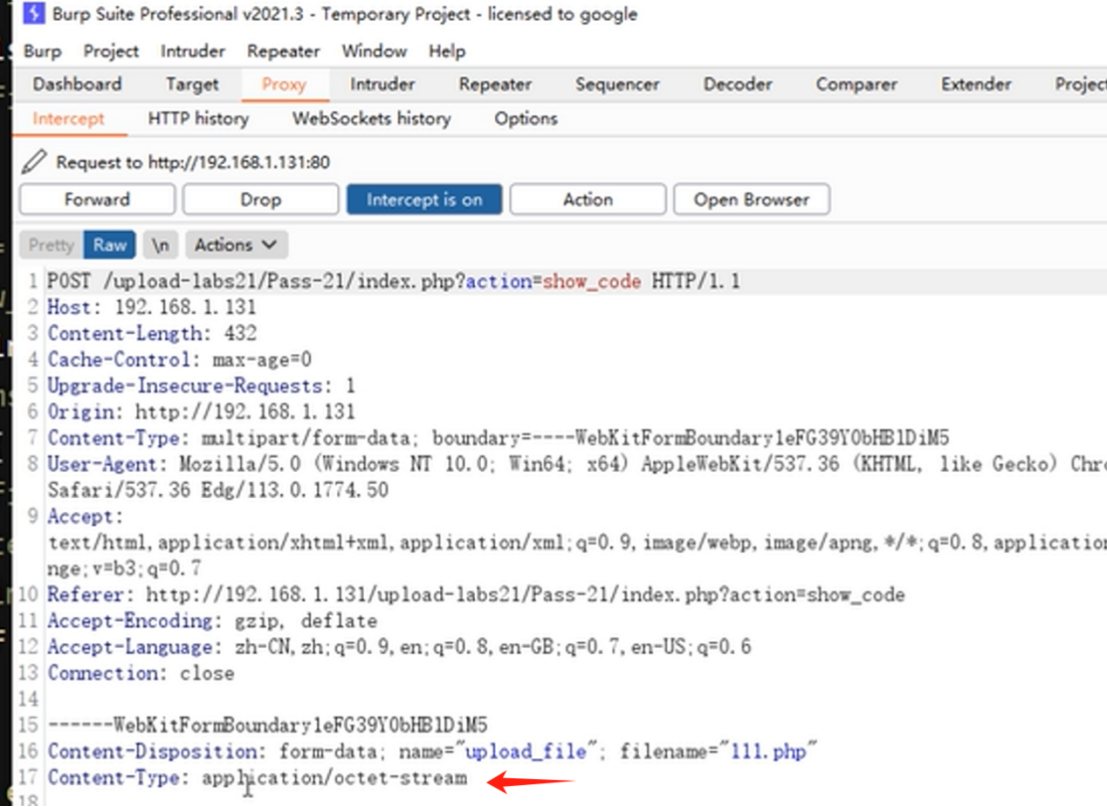Click the 'Accept-Encoding: gzip, deflate' line
Viewport: 1107px width, 807px height.
pyautogui.click(x=212, y=621)
